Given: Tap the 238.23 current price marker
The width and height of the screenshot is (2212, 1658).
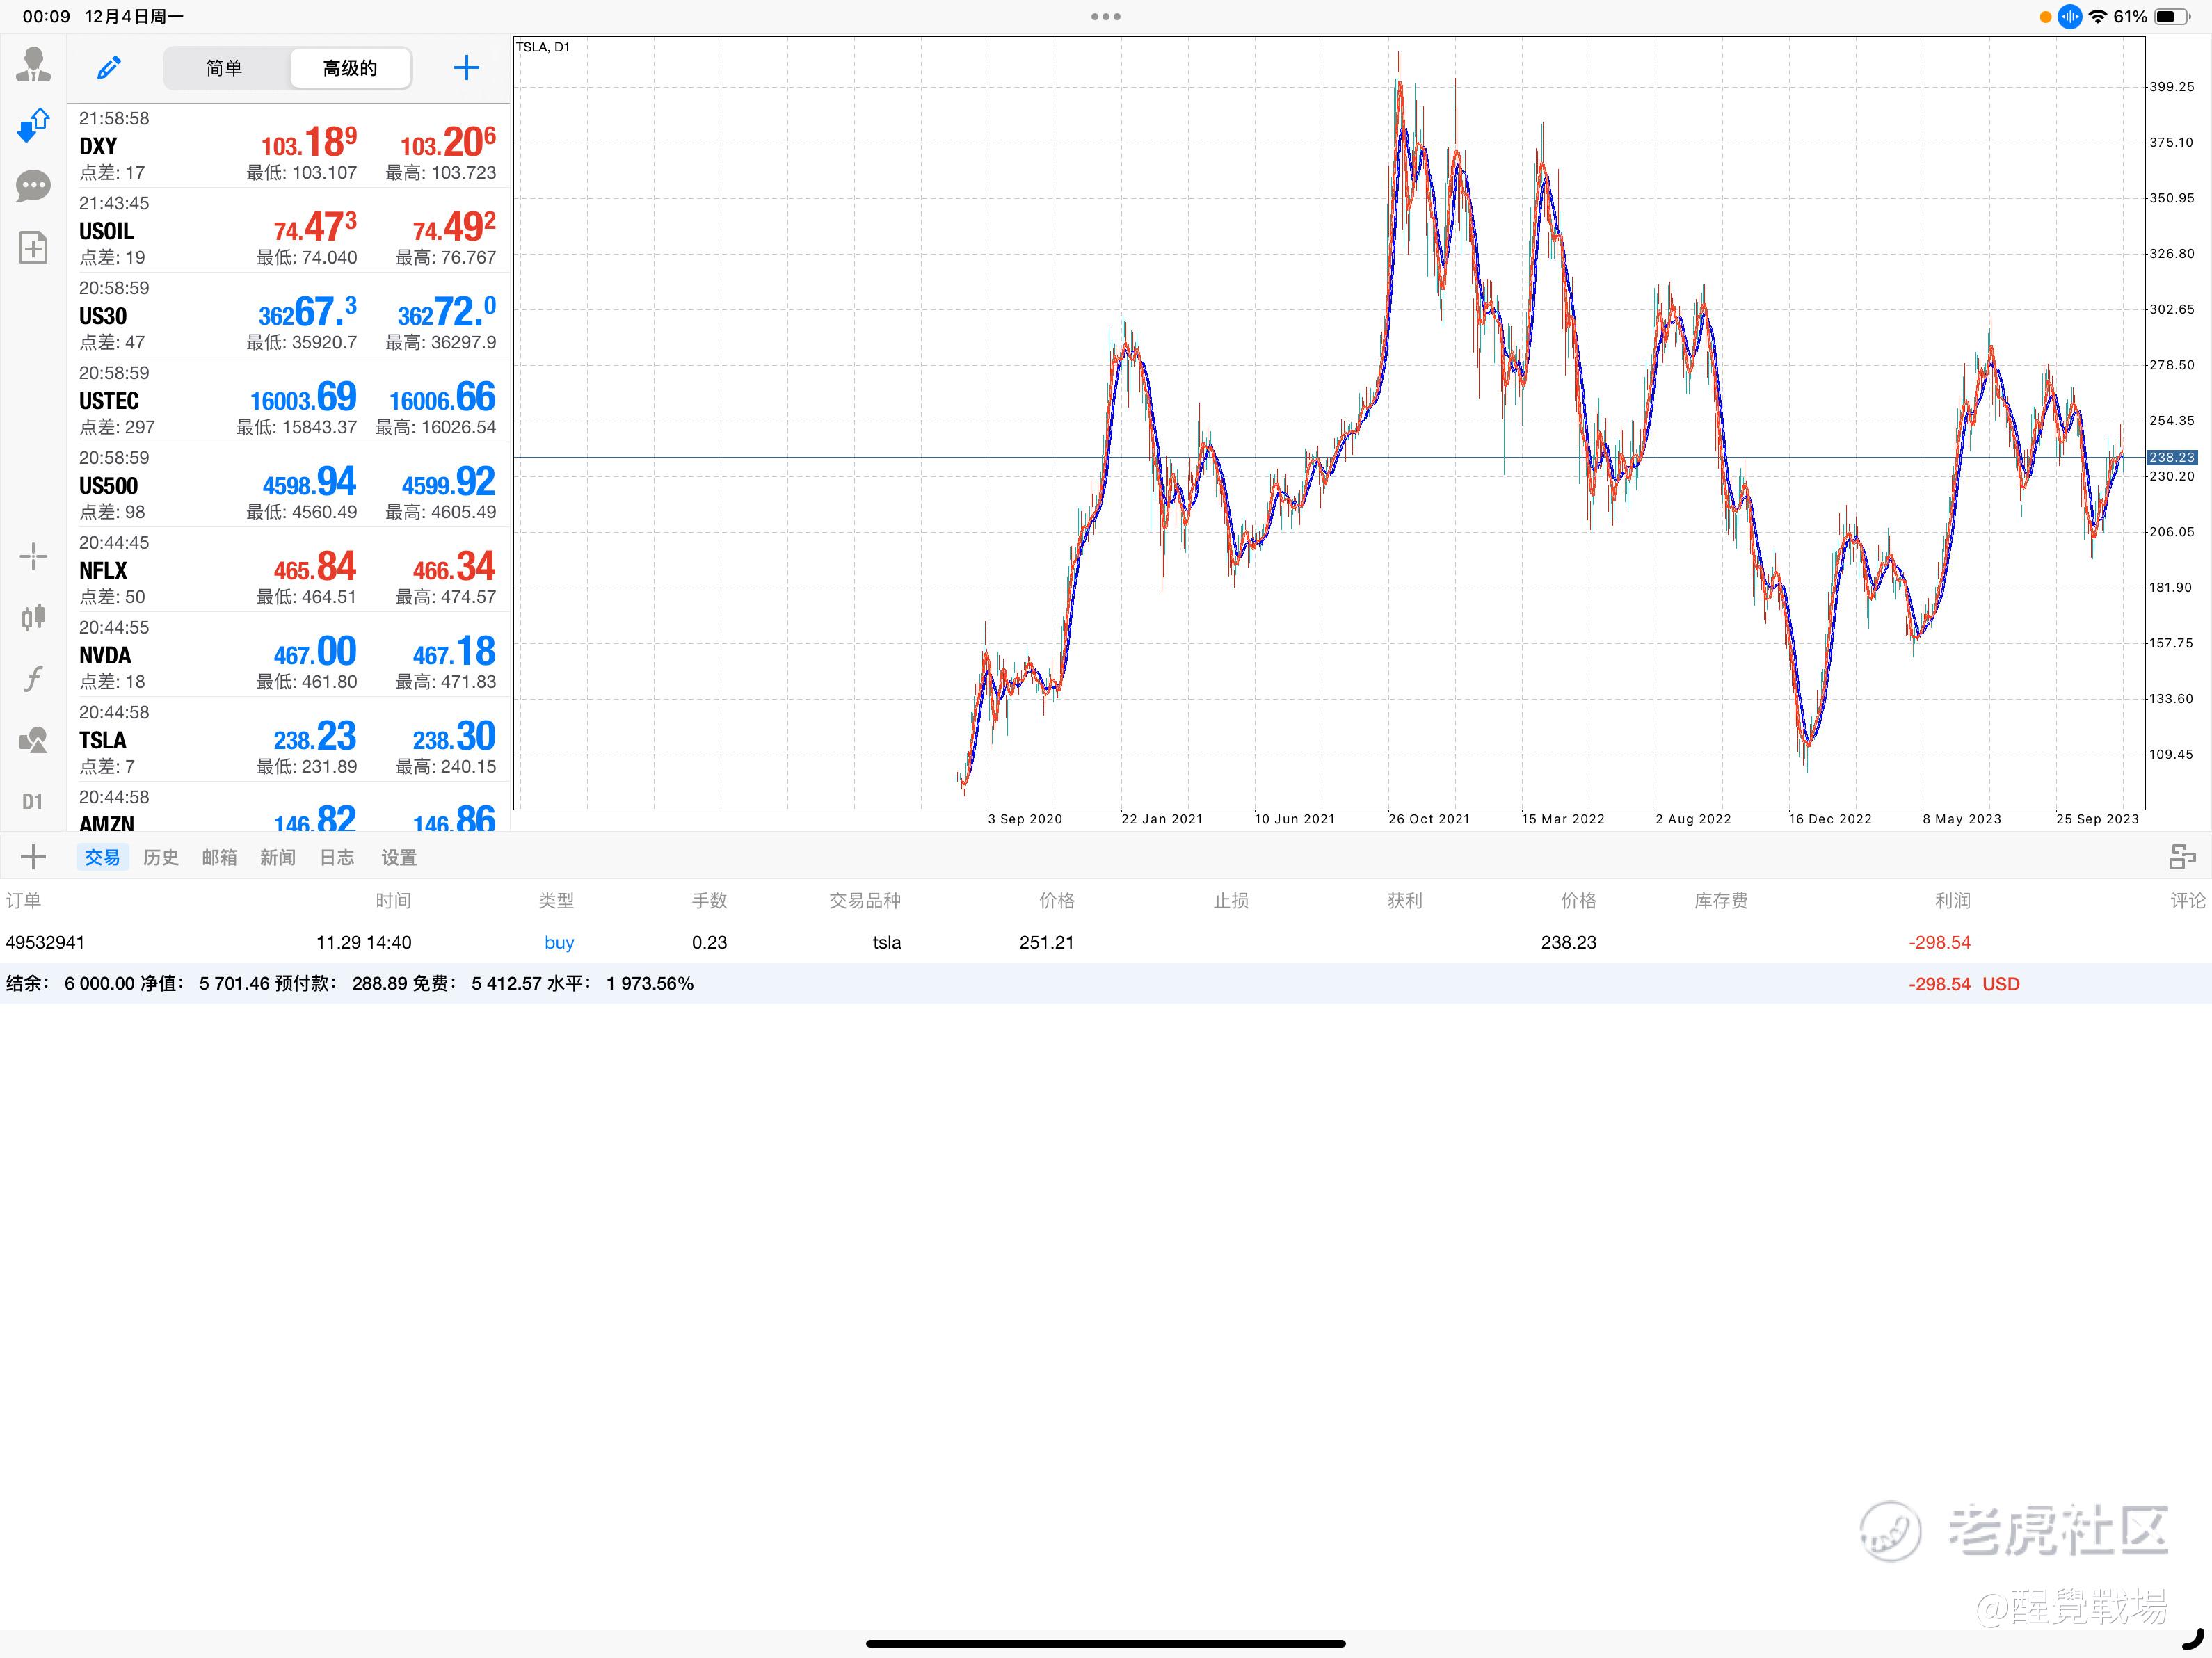Looking at the screenshot, I should pos(2171,458).
